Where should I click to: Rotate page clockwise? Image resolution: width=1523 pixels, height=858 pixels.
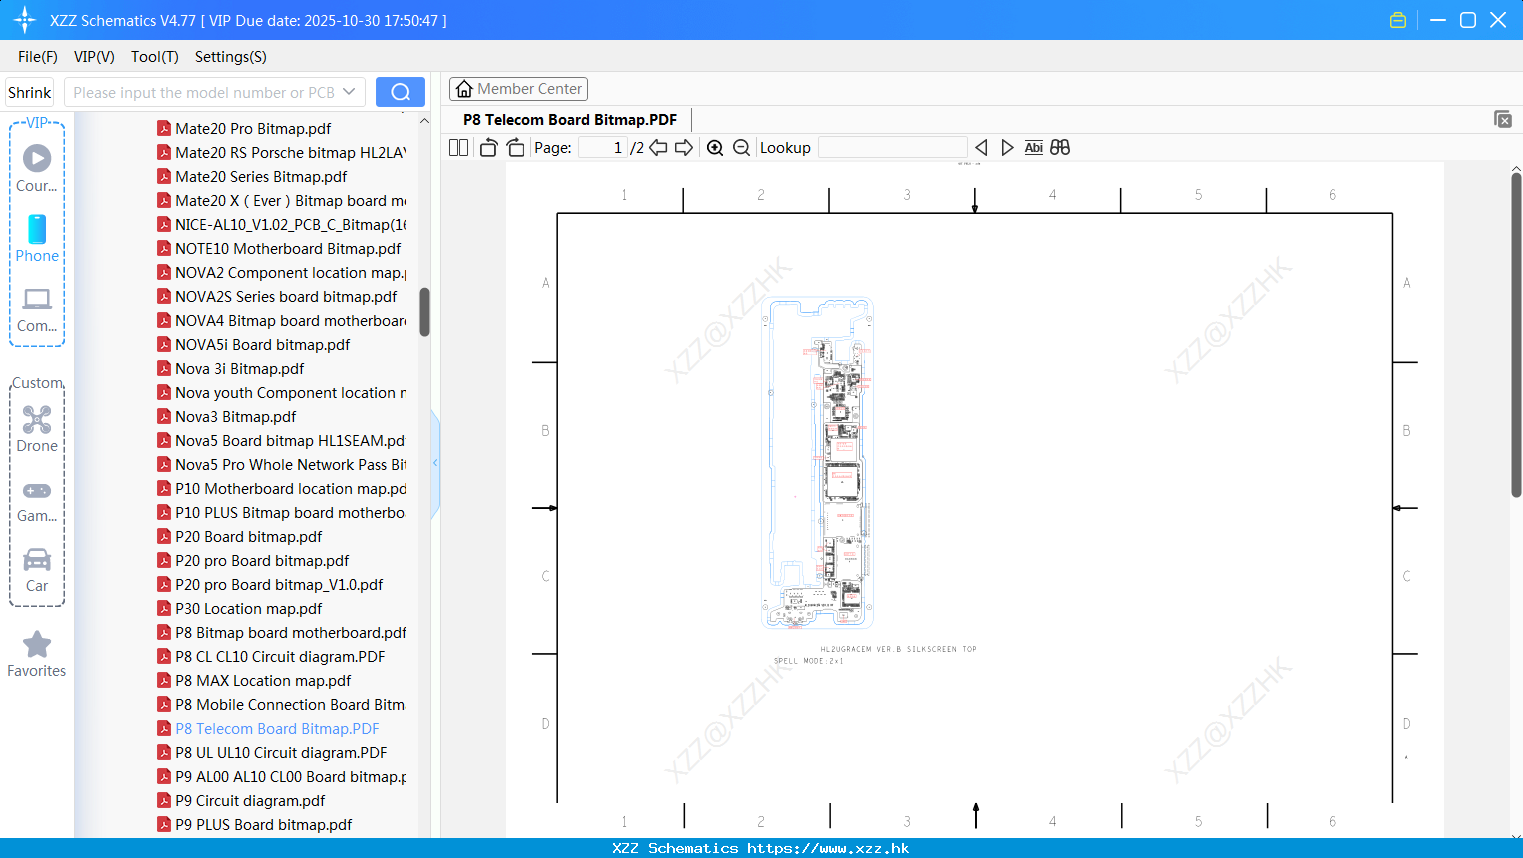tap(516, 147)
